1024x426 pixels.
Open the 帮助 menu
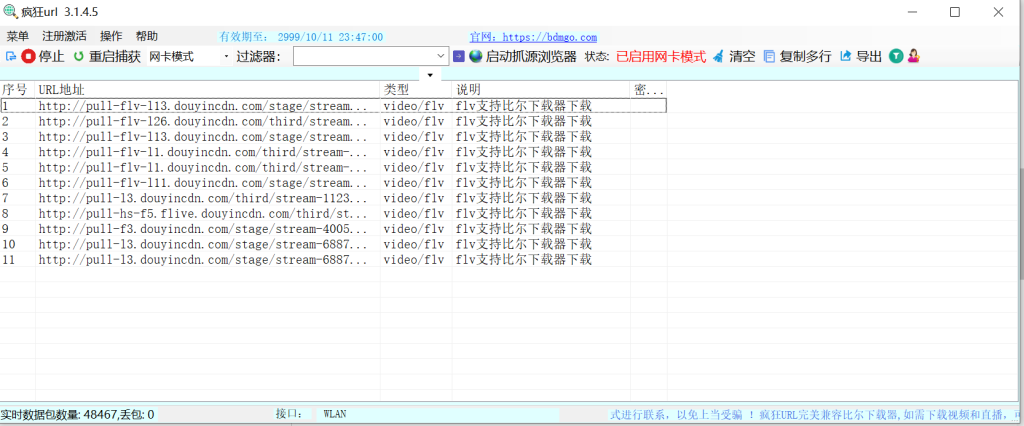[147, 37]
